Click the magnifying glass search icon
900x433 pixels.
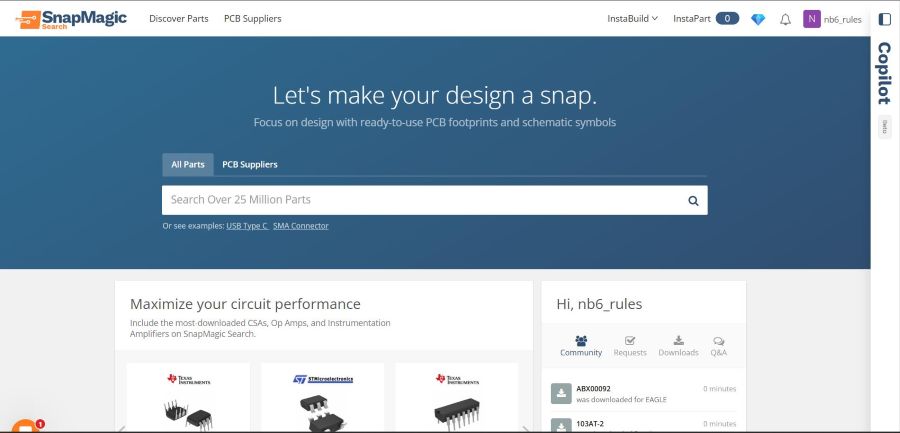coord(693,200)
